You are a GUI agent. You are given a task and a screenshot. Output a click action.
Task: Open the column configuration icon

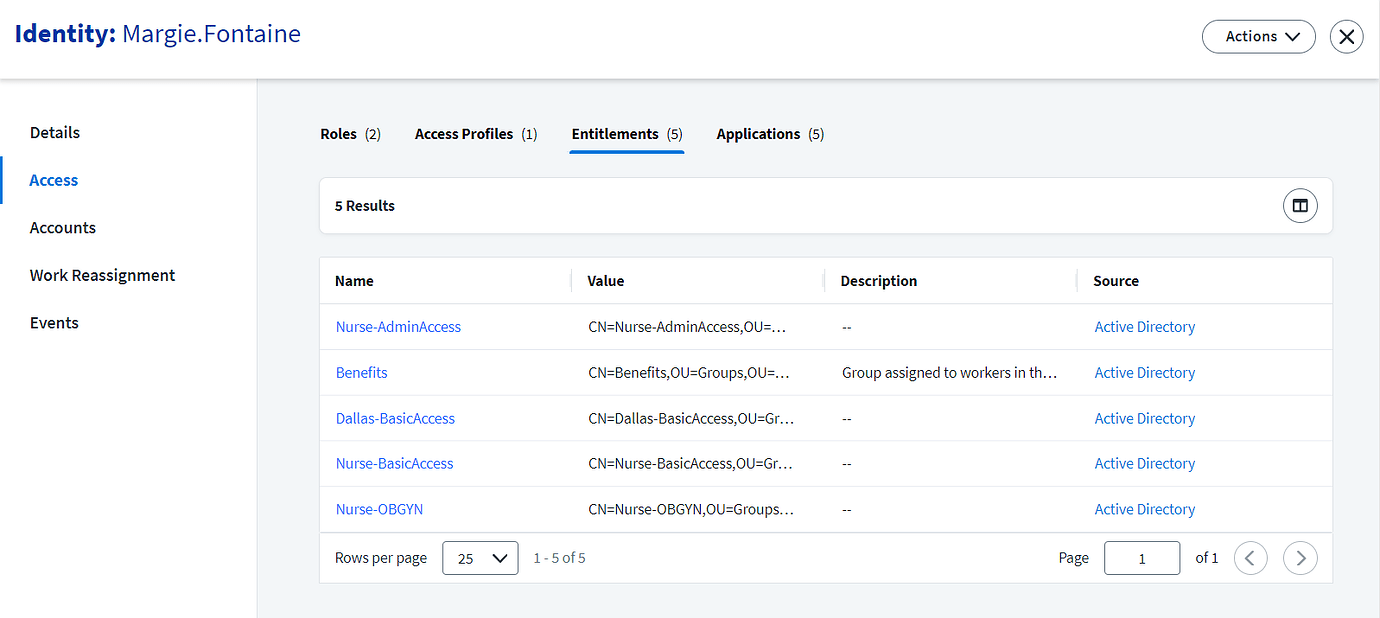(x=1300, y=205)
